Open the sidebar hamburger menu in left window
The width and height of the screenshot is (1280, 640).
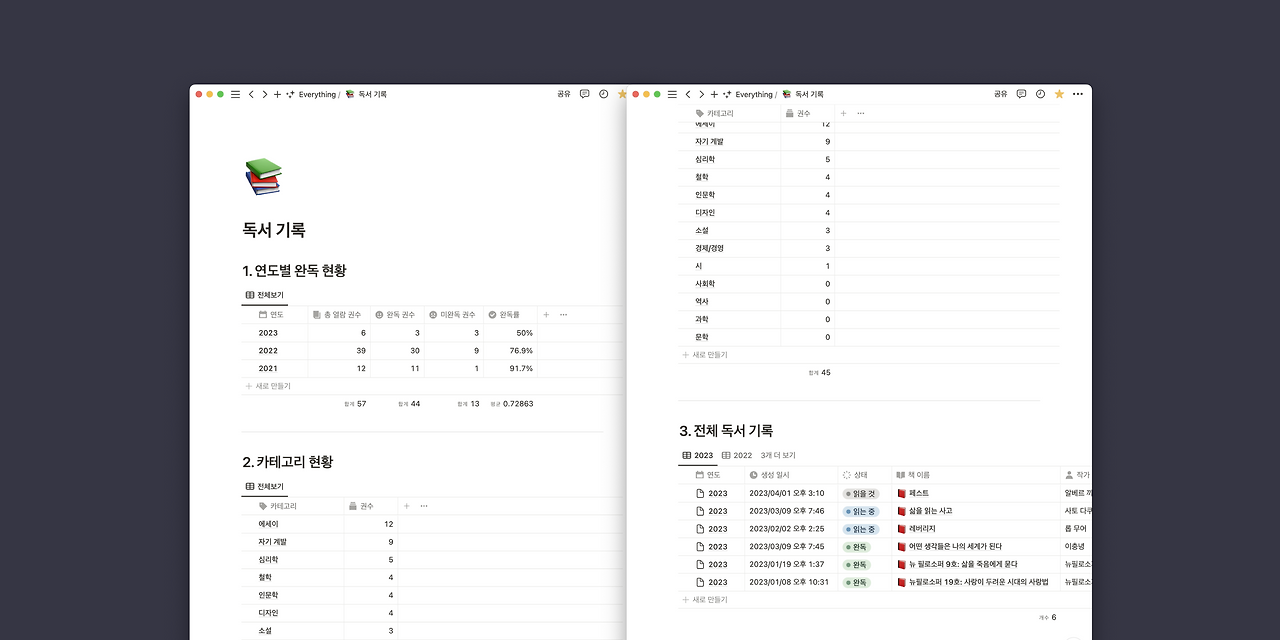click(x=235, y=94)
